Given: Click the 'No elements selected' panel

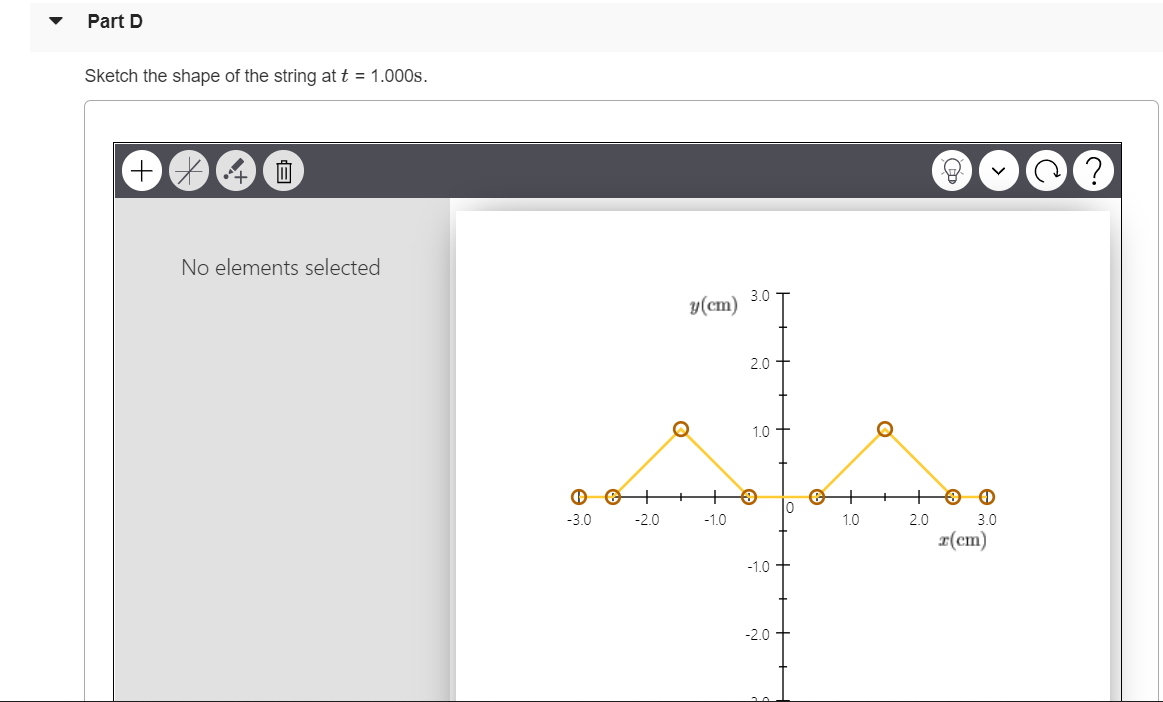Looking at the screenshot, I should pyautogui.click(x=280, y=267).
